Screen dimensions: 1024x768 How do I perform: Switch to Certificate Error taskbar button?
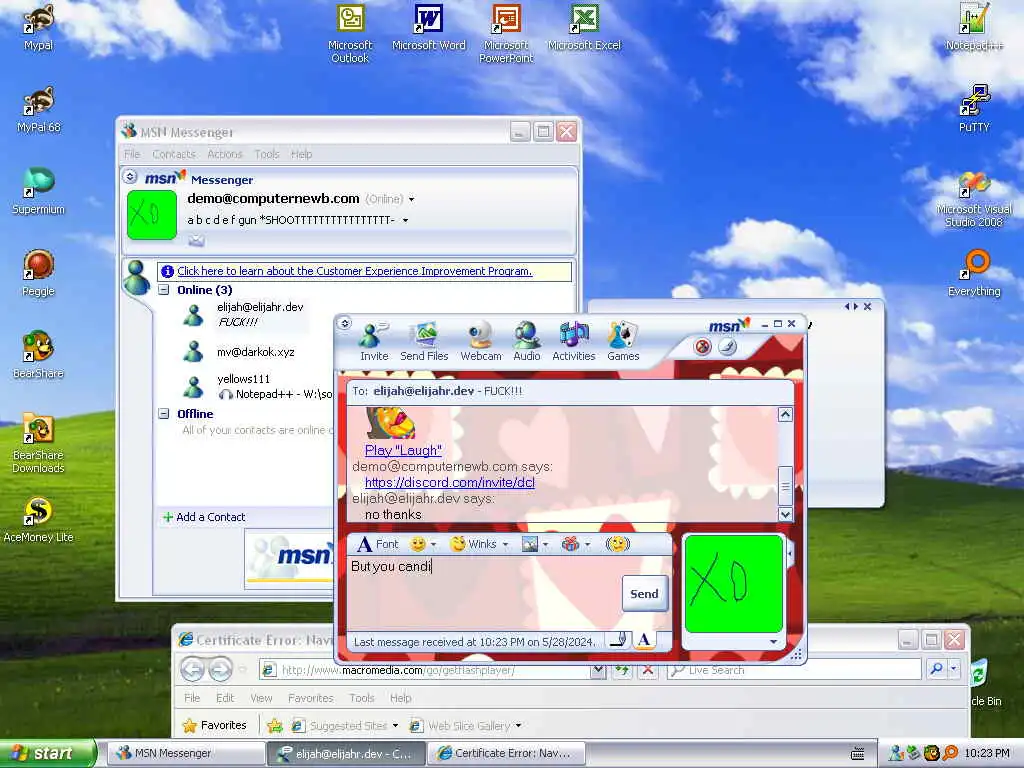coord(505,753)
